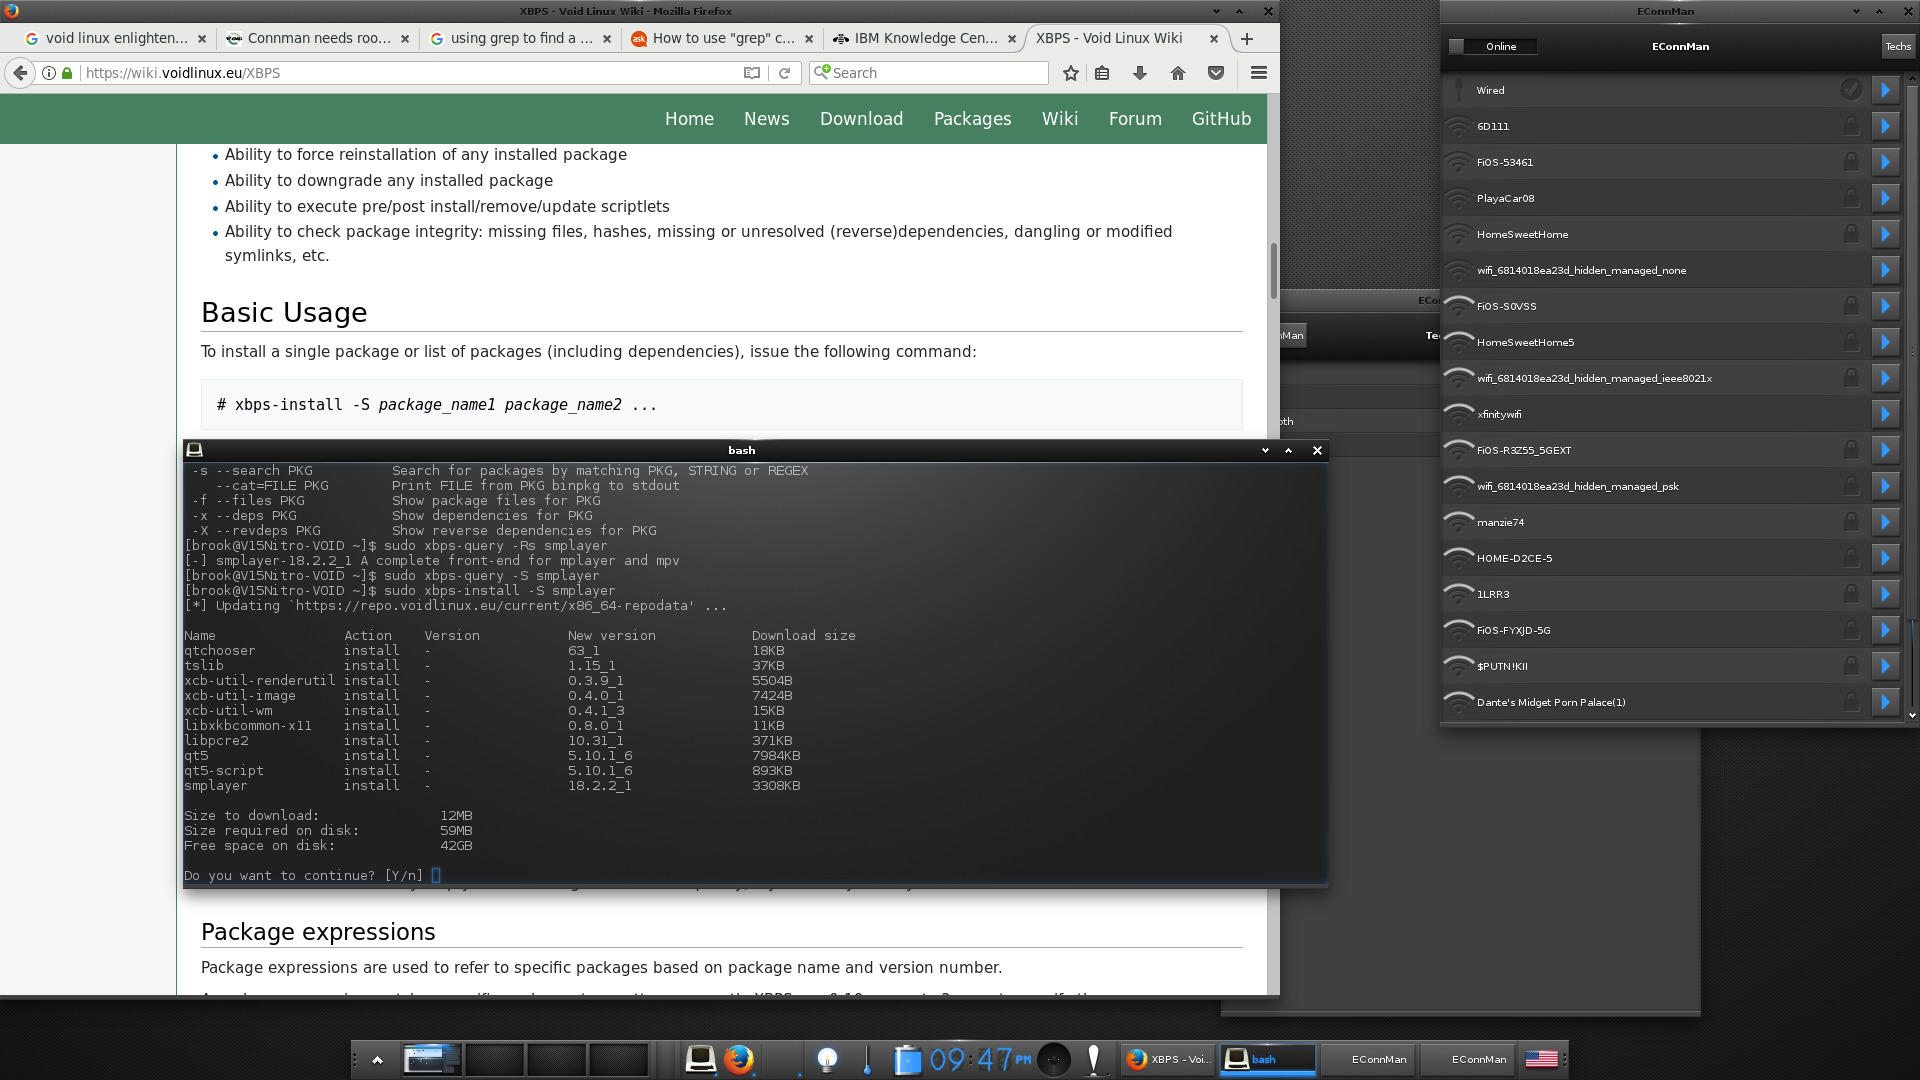Viewport: 1920px width, 1080px height.
Task: Click the battery gadget on shelf
Action: (x=907, y=1059)
